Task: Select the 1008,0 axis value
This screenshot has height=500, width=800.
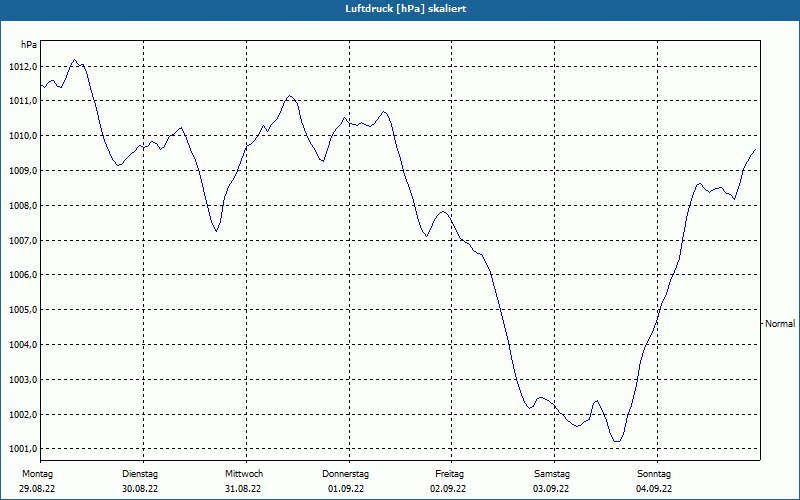Action: [23, 206]
